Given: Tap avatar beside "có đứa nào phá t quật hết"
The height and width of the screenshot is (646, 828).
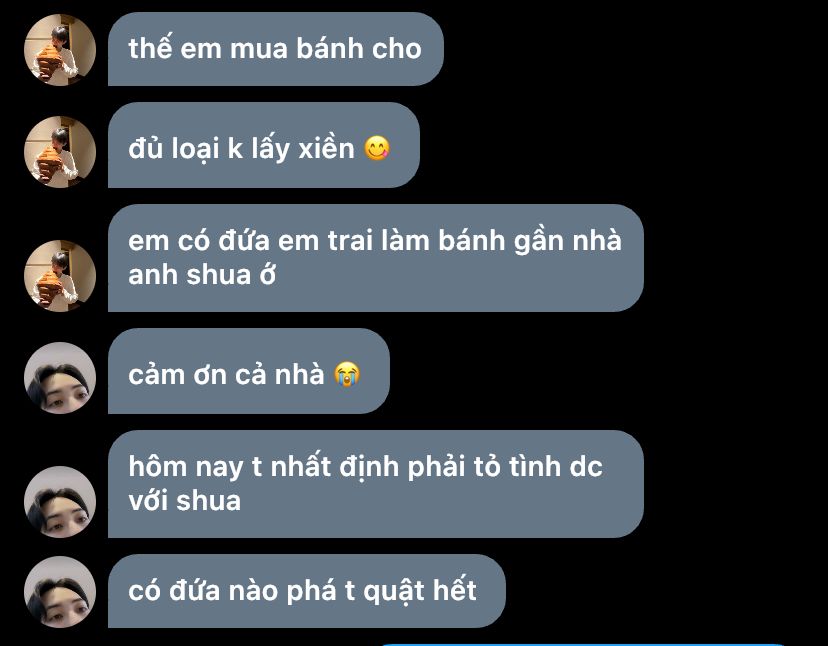Looking at the screenshot, I should pos(60,592).
